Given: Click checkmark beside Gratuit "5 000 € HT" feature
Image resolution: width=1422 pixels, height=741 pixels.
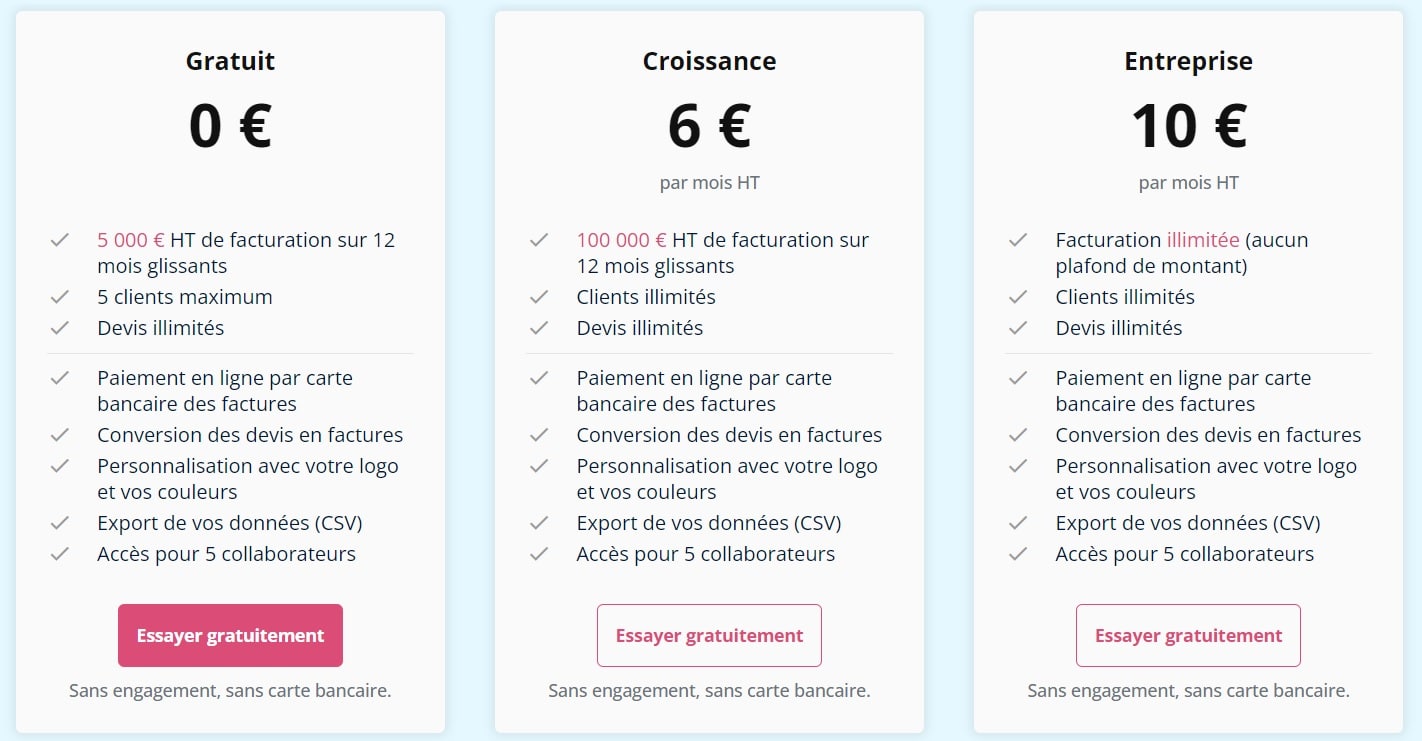Looking at the screenshot, I should 60,240.
